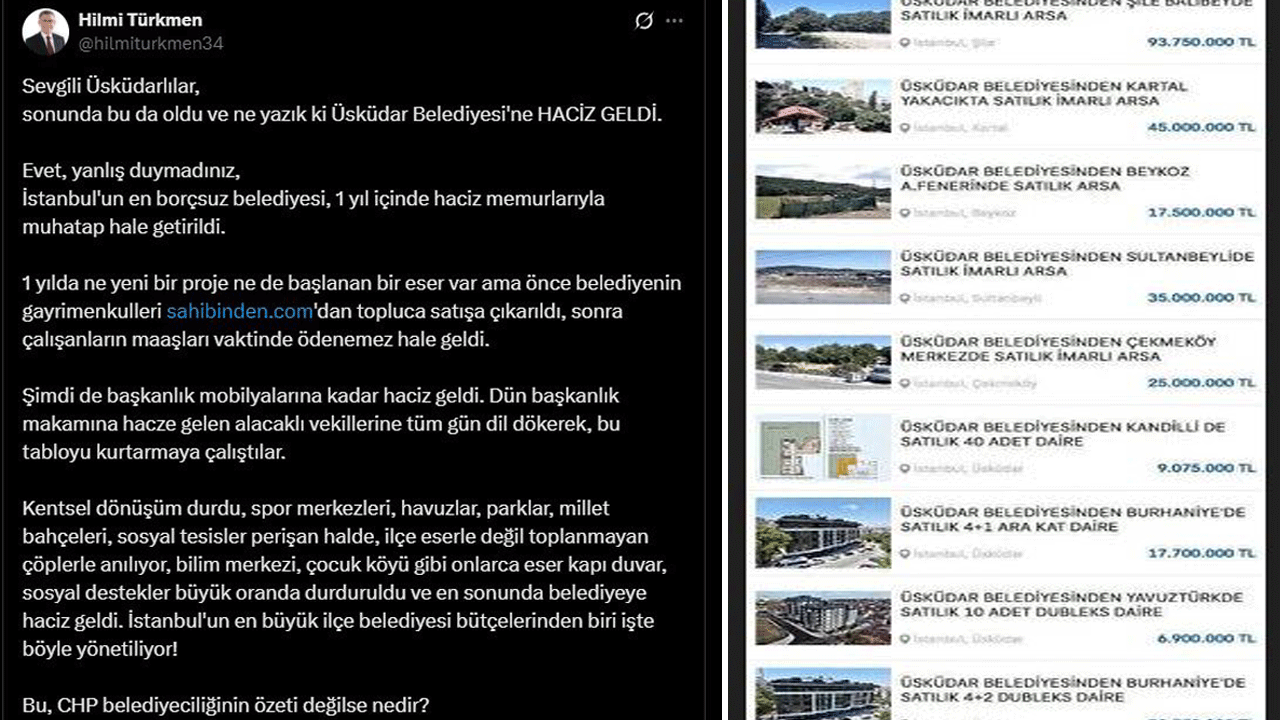Open the Burhaniye 4+2 dubleks daire listing title
1280x720 pixels.
1072,689
